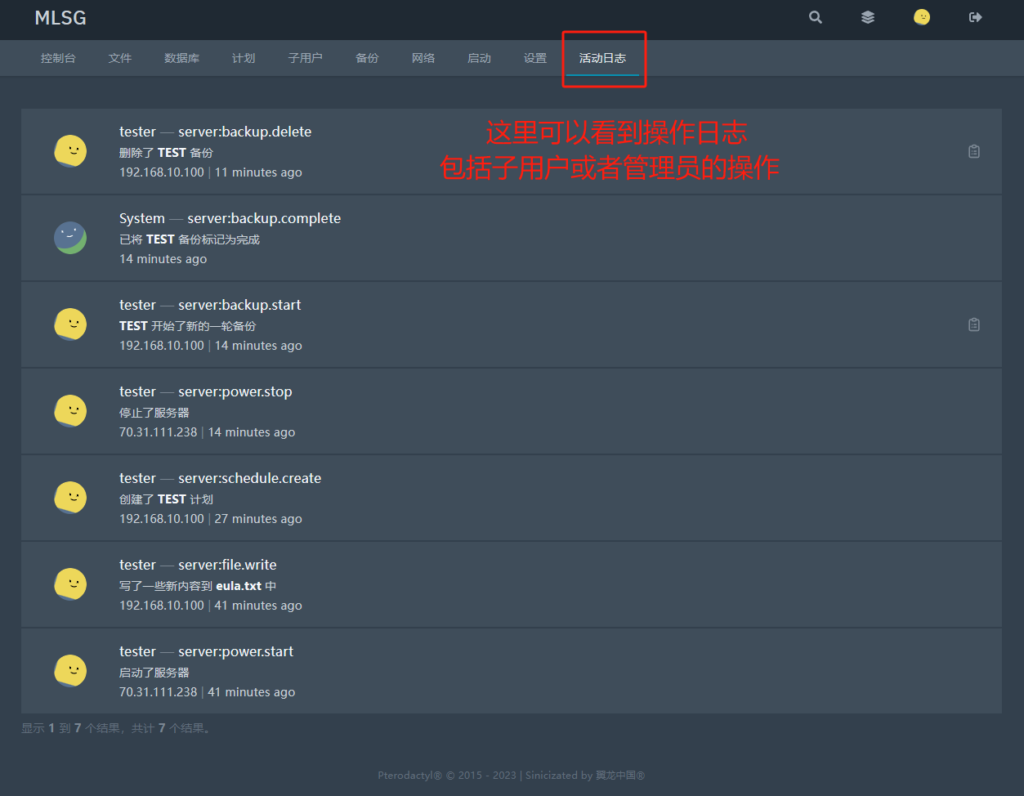Open the 设置 tab
Screen dimensions: 1024x796
pos(535,57)
